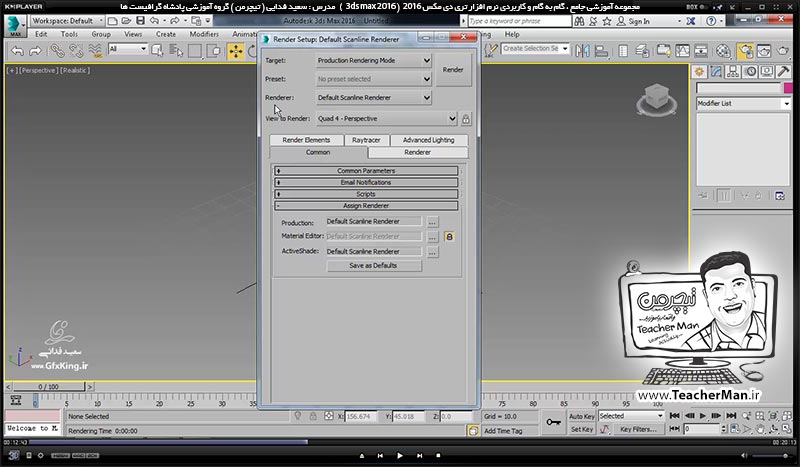Open Key Filters dialog
800x467 pixels.
[x=638, y=429]
